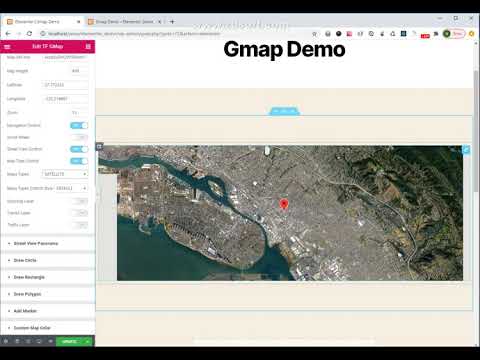Screen dimensions: 480x360
Task: Toggle the Map Type Control switch
Action: click(x=79, y=161)
